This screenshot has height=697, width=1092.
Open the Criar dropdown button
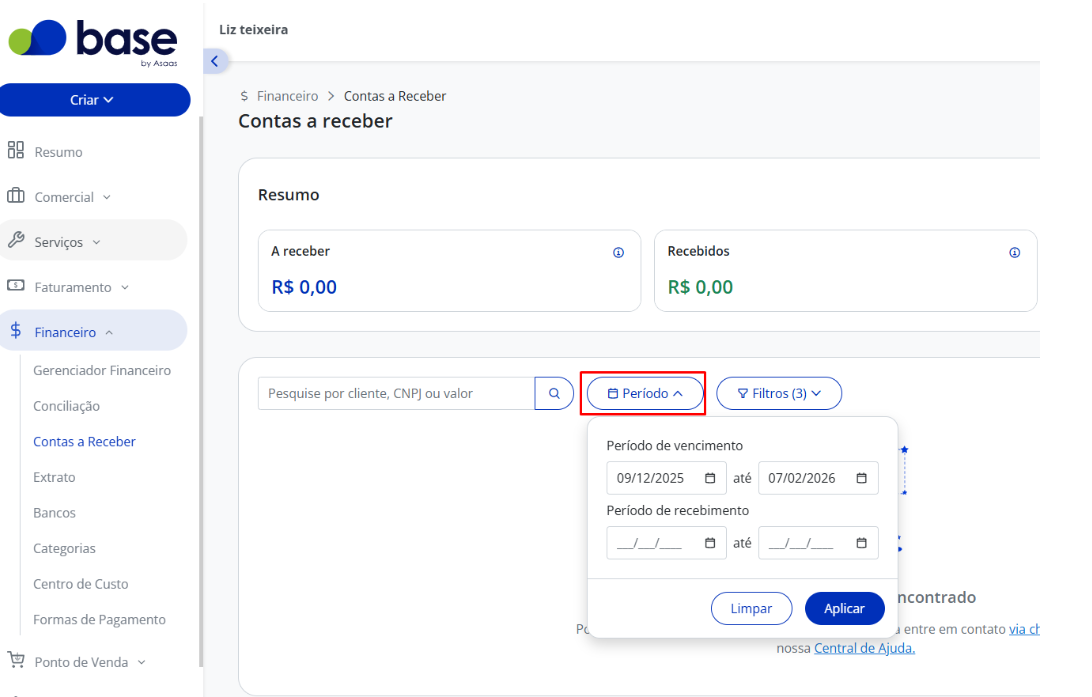[95, 100]
